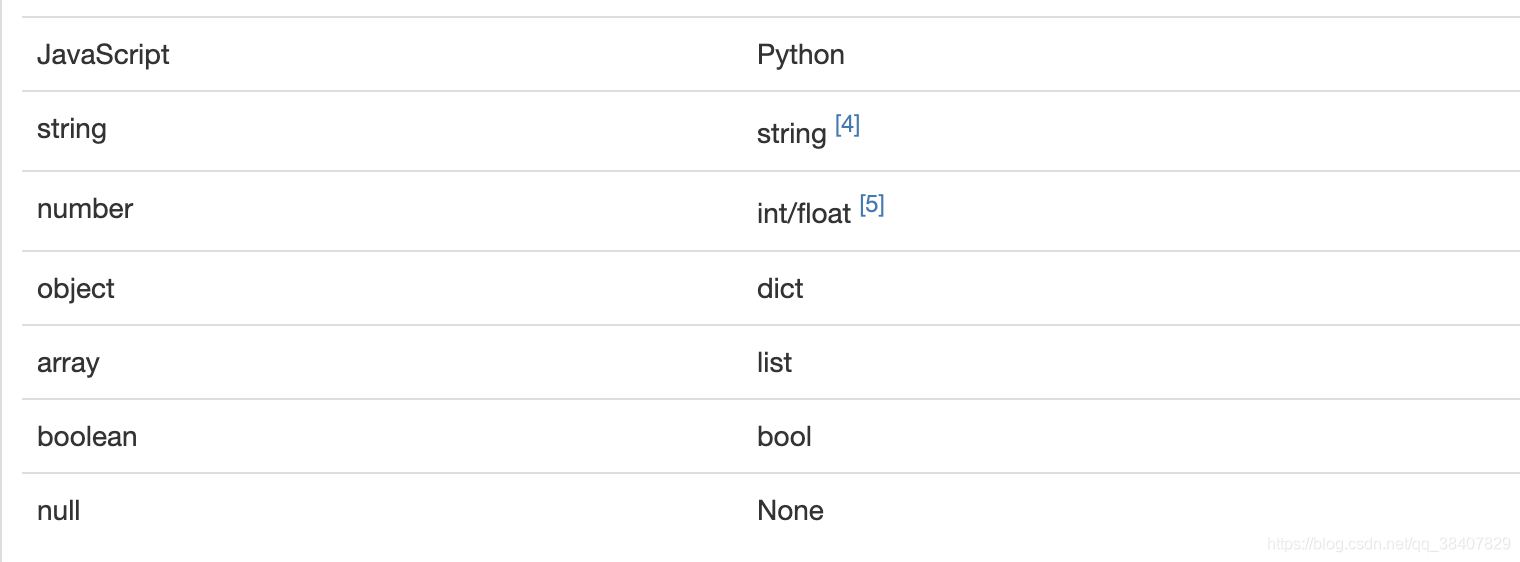Screen dimensions: 1520x562
Task: Select the string cell in Python column
Action: [791, 133]
